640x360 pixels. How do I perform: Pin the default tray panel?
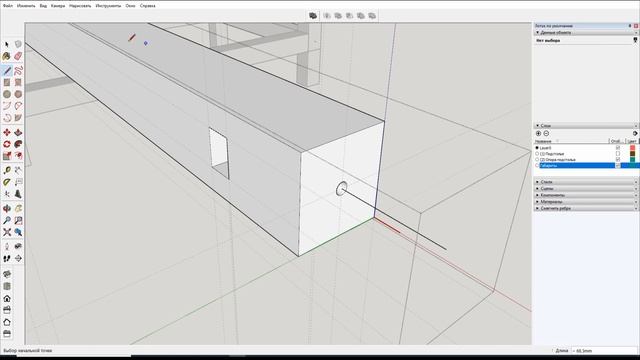pyautogui.click(x=630, y=26)
